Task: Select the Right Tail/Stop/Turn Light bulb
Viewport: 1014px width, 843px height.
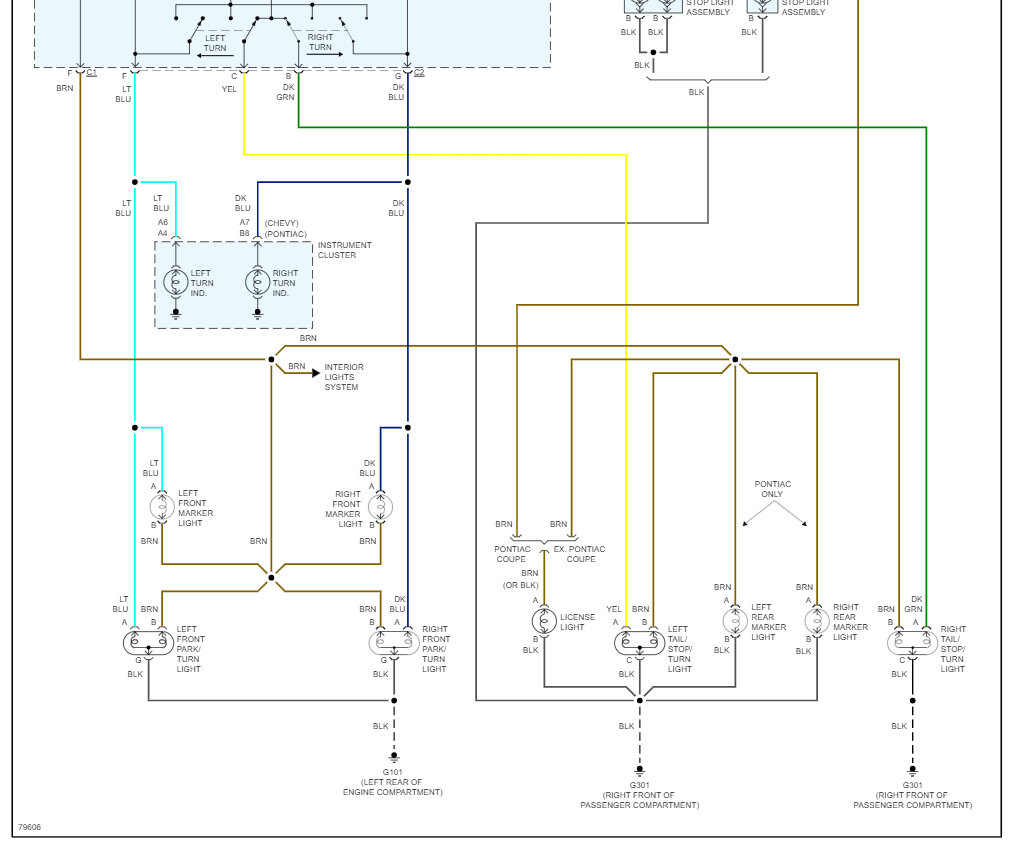Action: click(x=911, y=643)
